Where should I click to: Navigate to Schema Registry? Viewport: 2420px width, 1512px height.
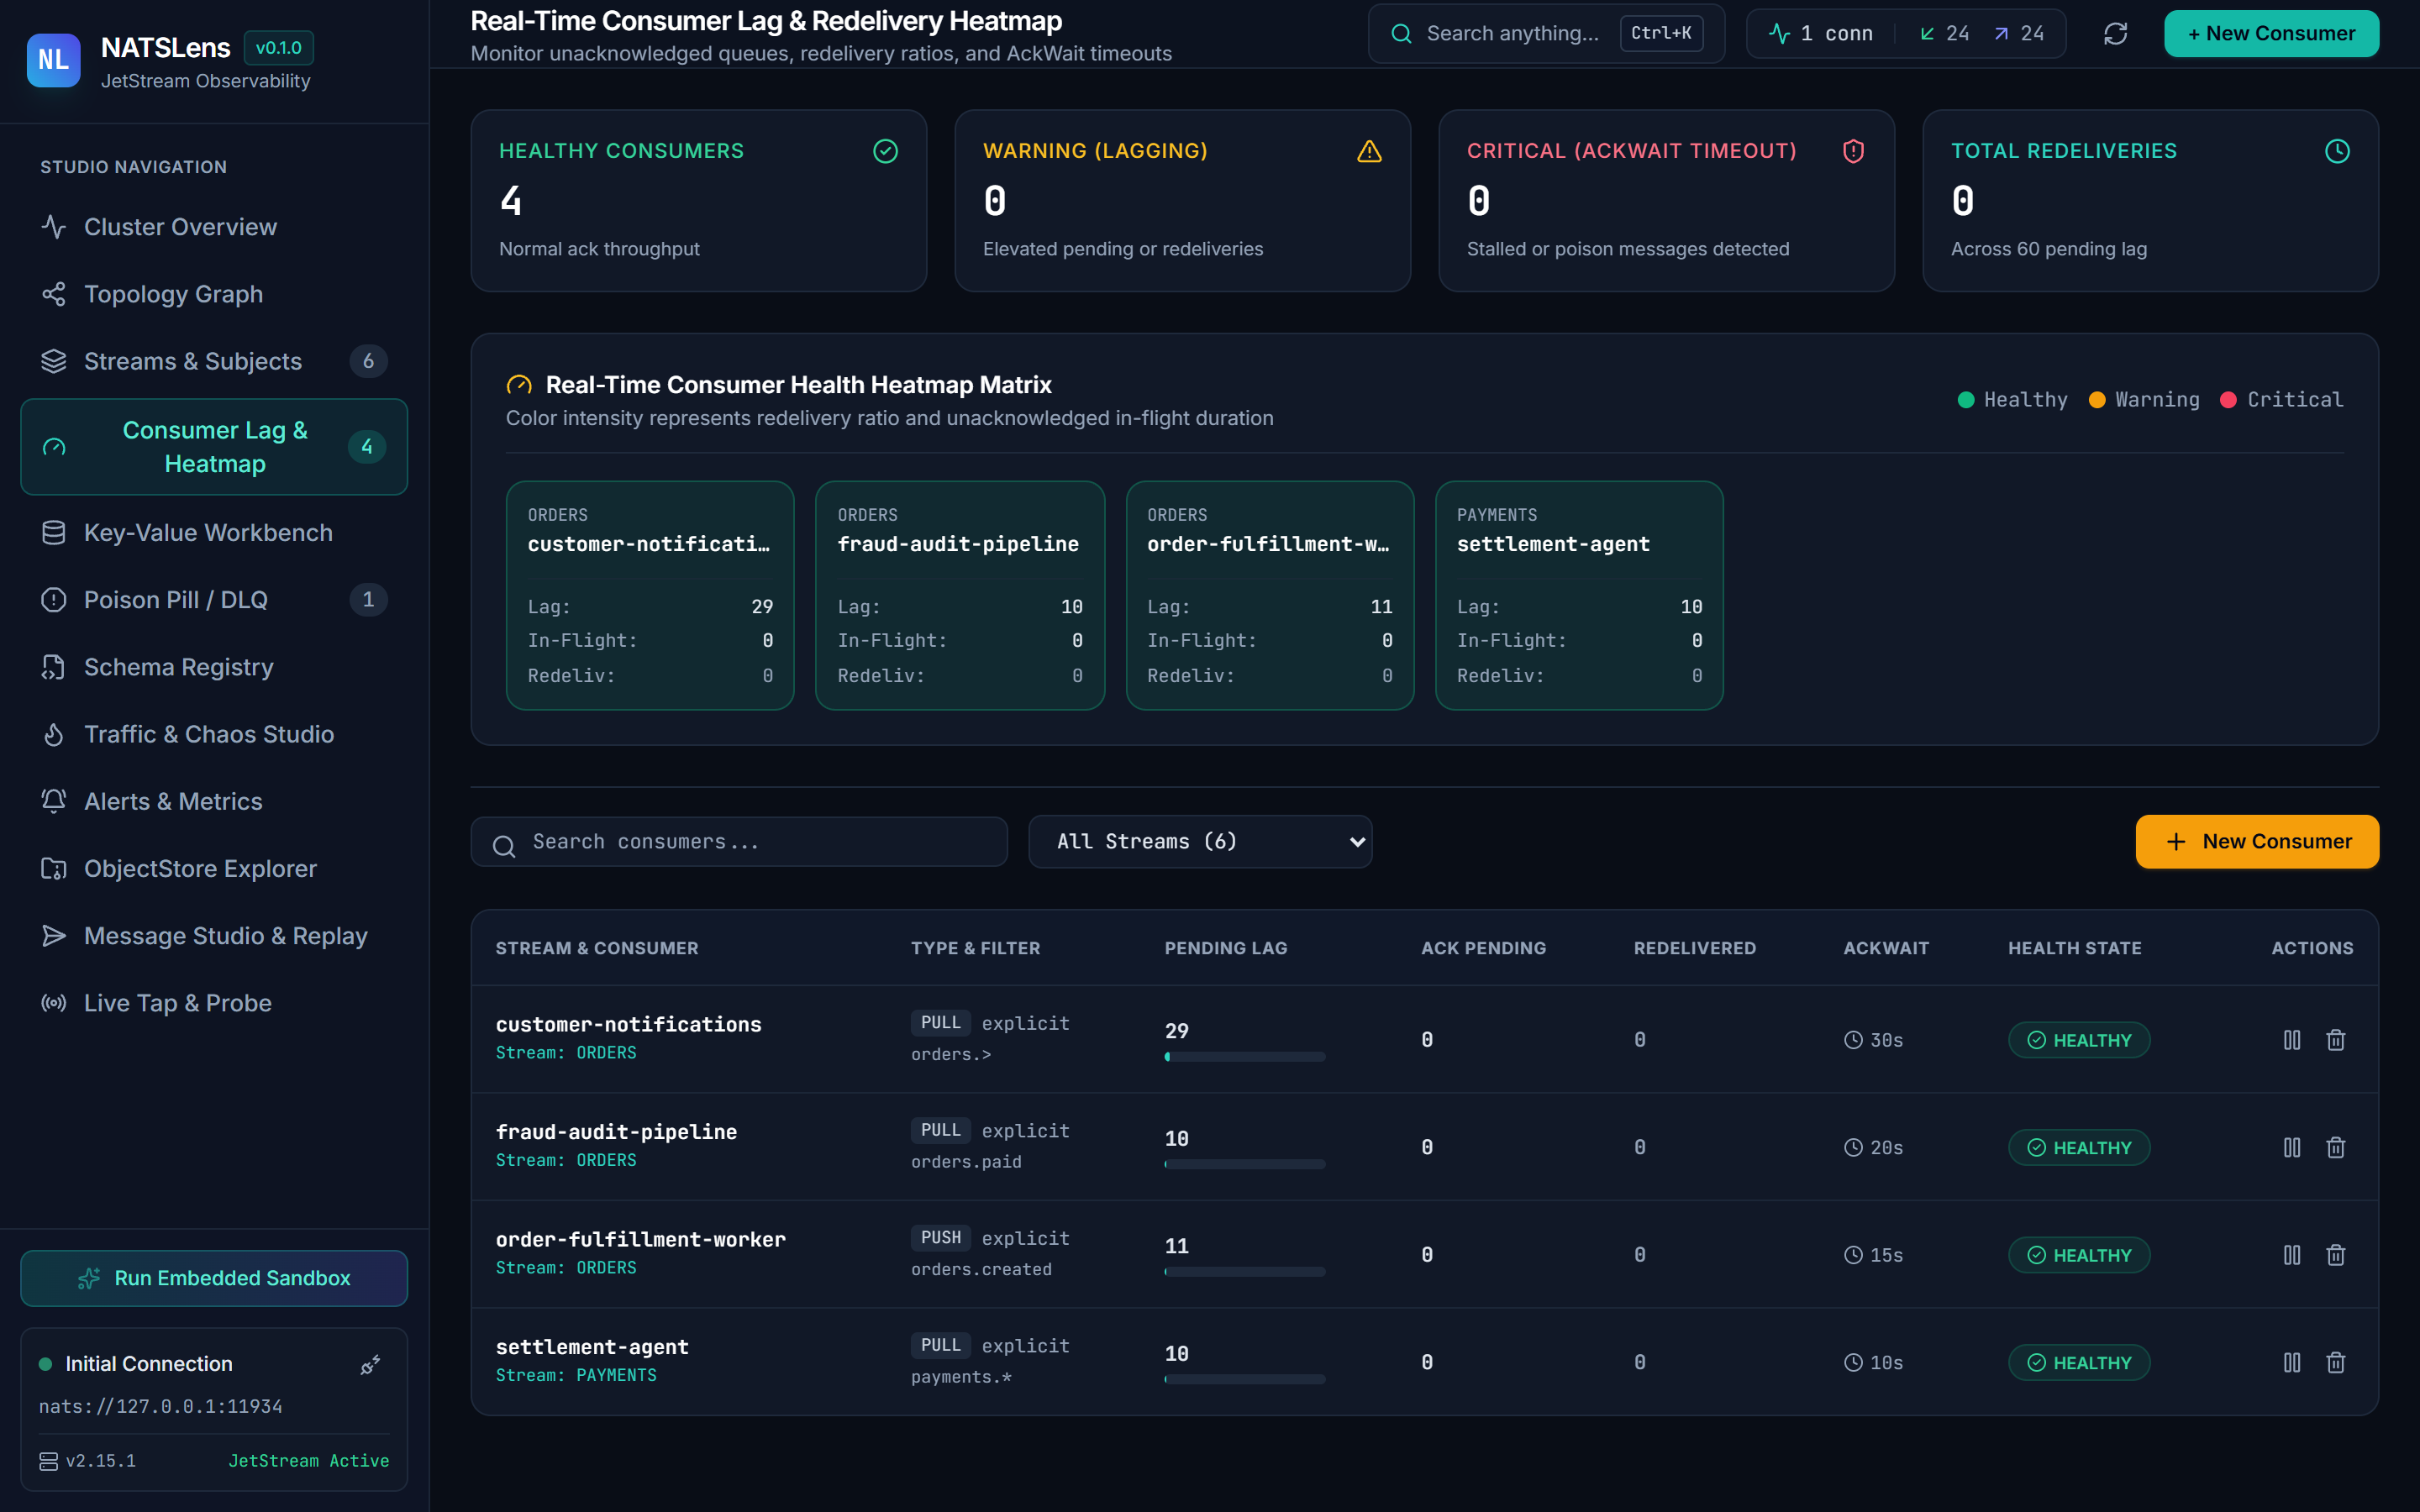click(x=214, y=667)
